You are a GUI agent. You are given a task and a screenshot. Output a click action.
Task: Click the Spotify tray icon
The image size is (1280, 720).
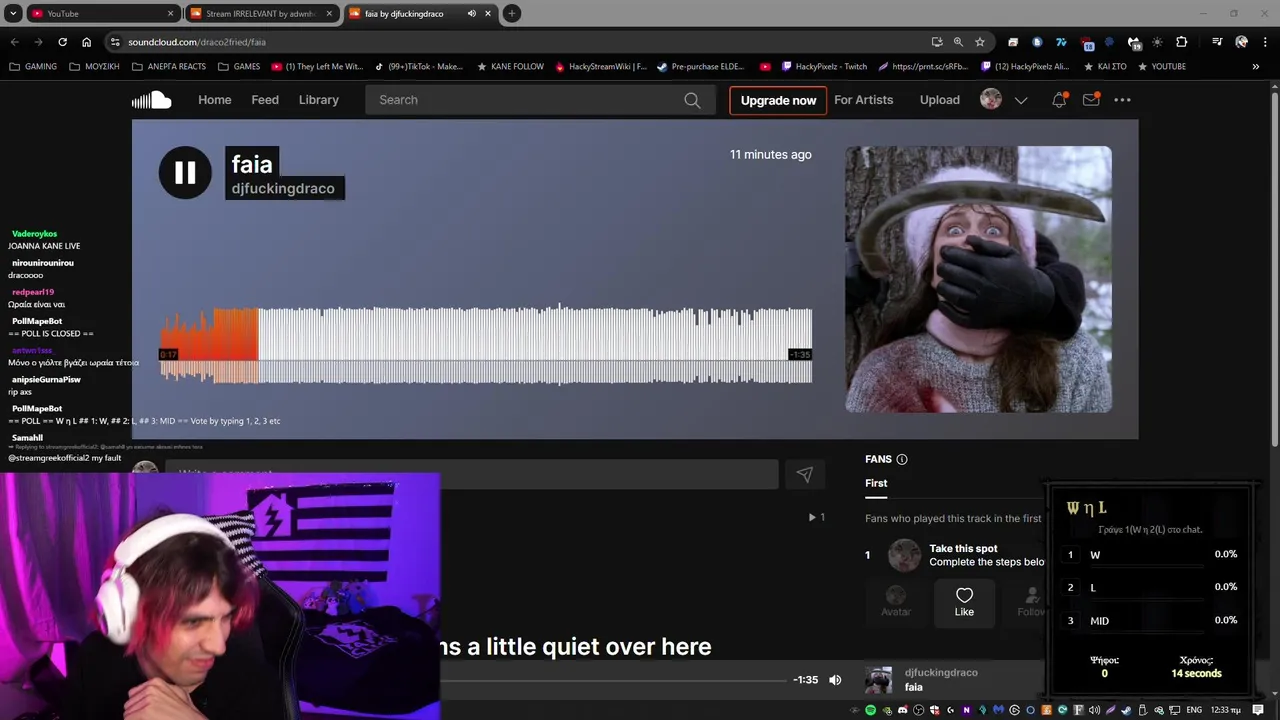coord(870,710)
